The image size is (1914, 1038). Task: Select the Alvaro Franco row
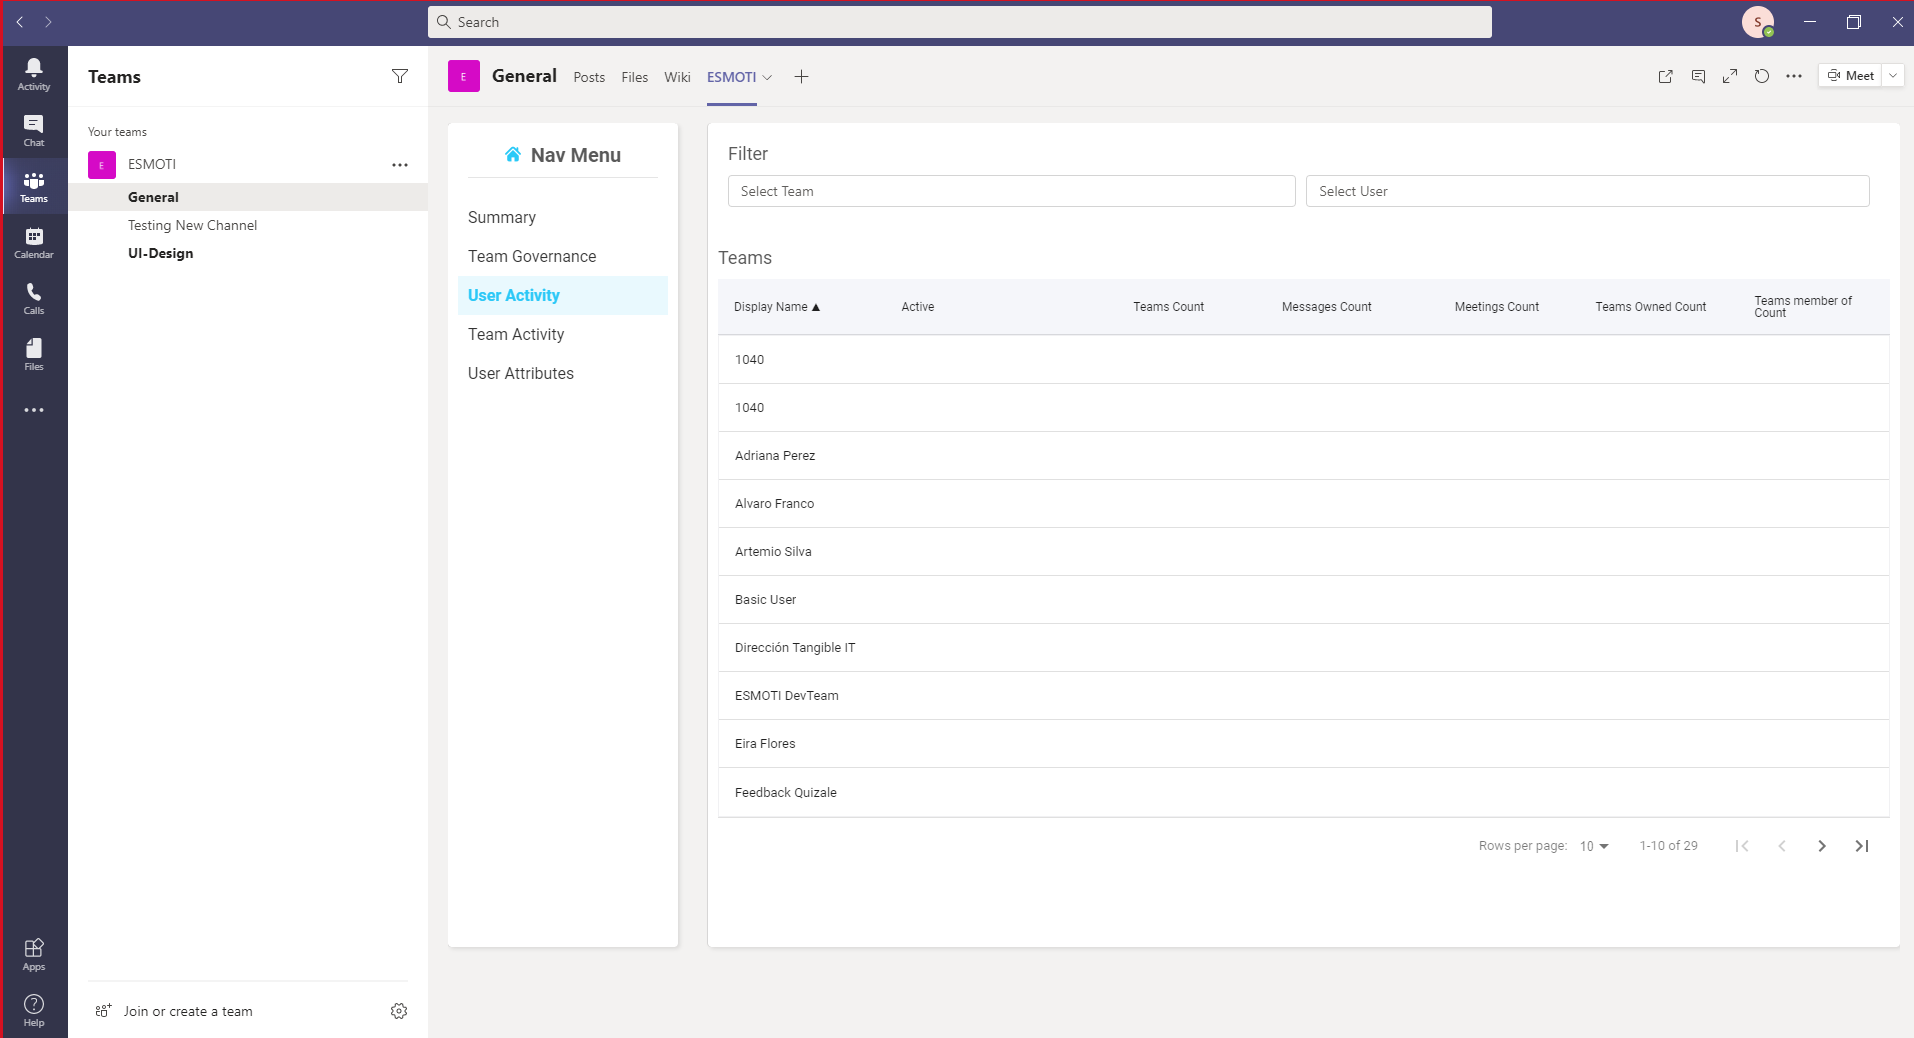(x=1304, y=504)
